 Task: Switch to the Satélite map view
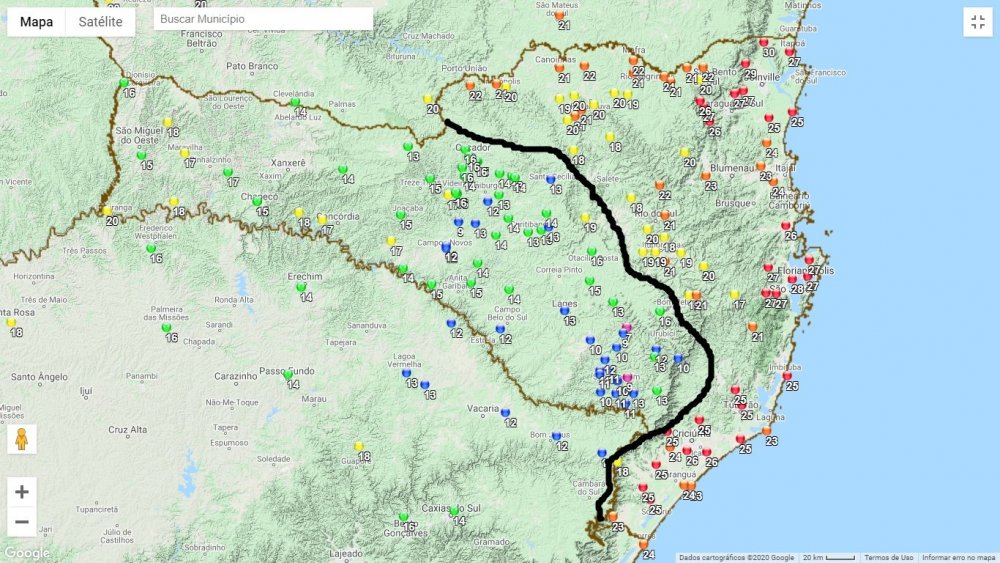[100, 22]
